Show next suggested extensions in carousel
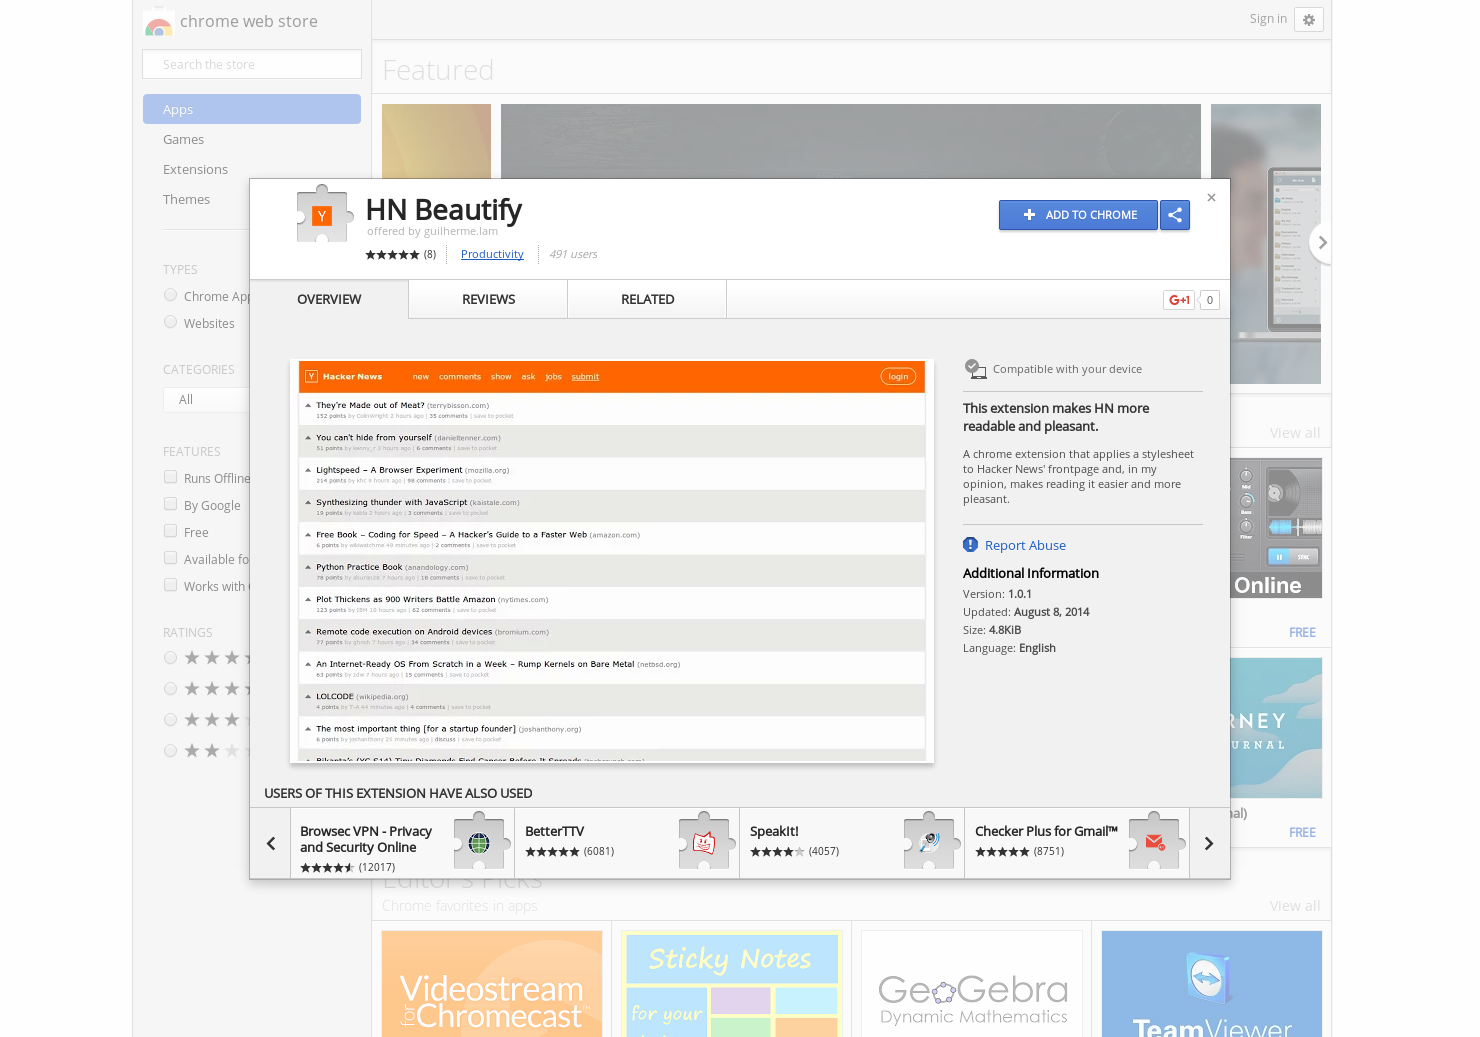Image resolution: width=1480 pixels, height=1037 pixels. [1209, 842]
